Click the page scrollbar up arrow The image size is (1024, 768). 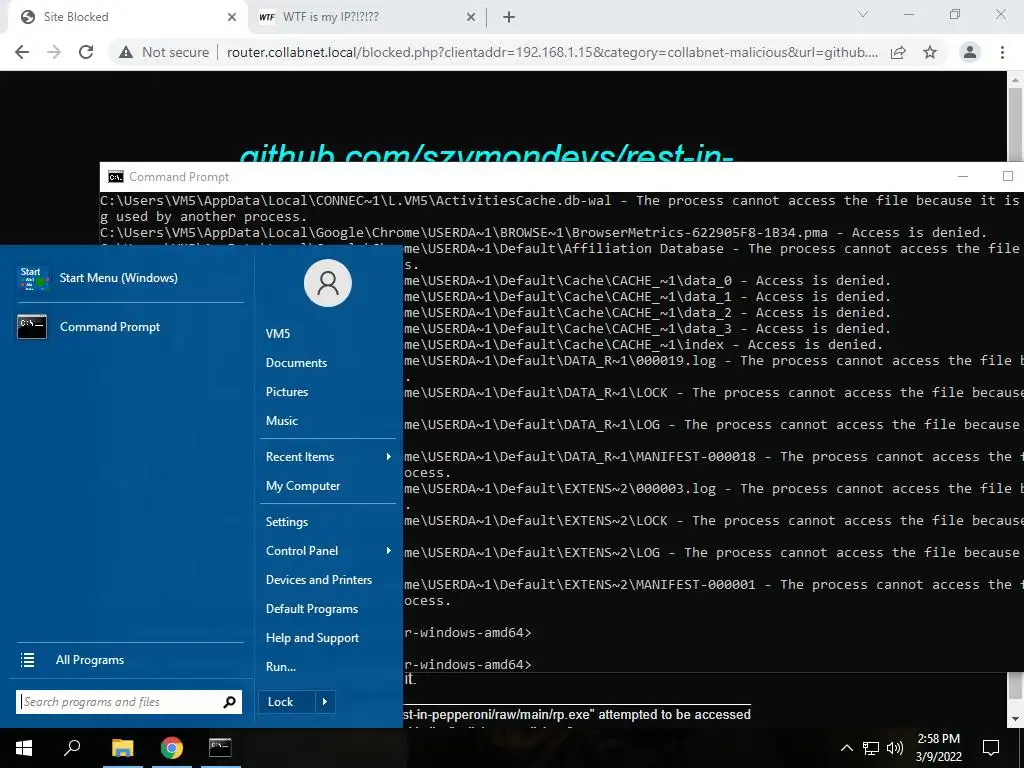click(x=1015, y=80)
